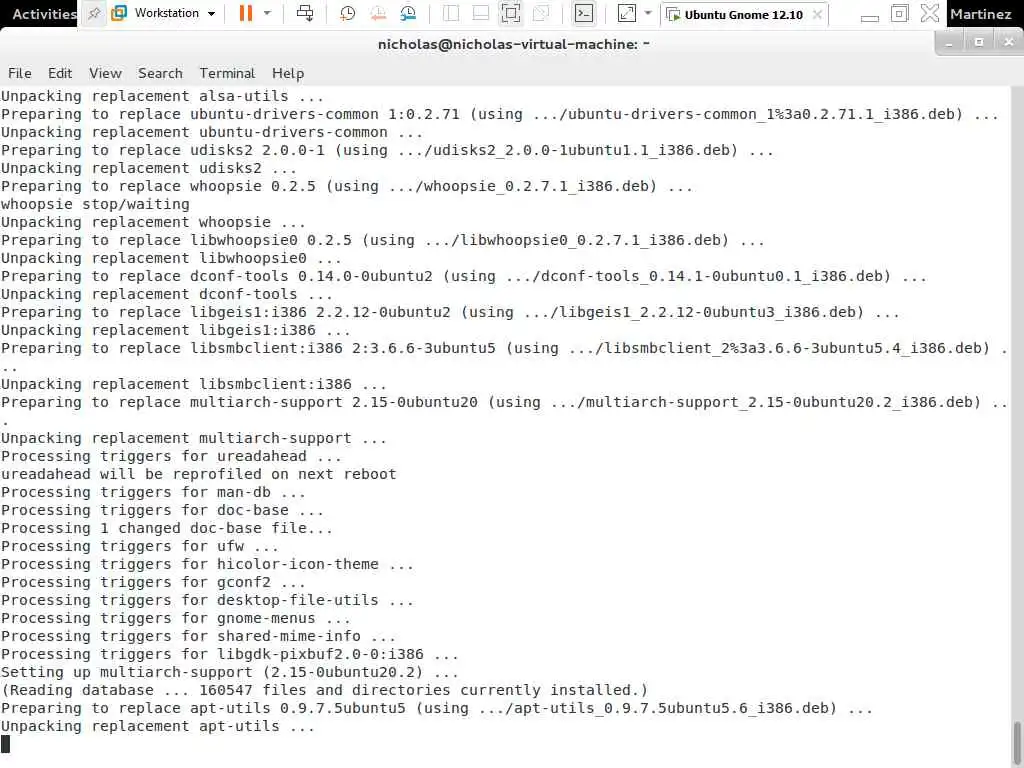
Task: Click line 'Unpacking replacement apt-utils ...'
Action: (x=157, y=726)
